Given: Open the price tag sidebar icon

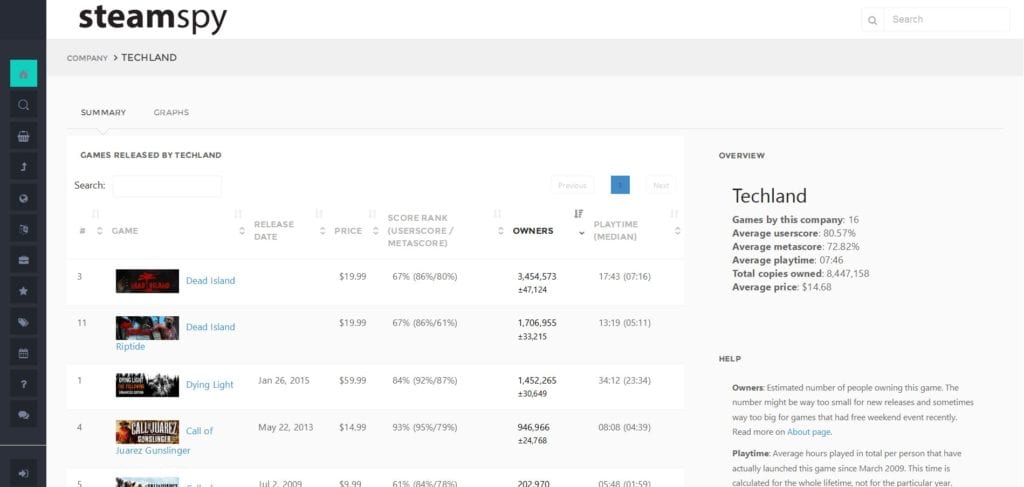Looking at the screenshot, I should coord(23,322).
